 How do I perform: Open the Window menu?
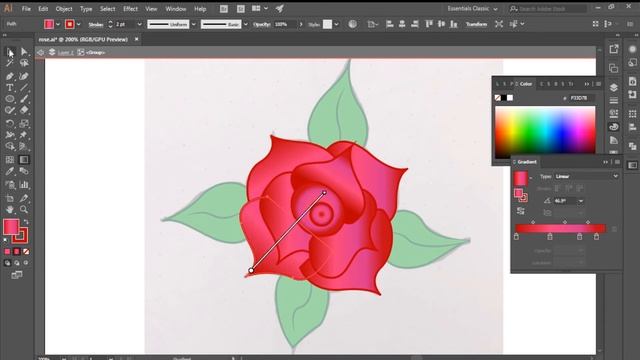(176, 9)
